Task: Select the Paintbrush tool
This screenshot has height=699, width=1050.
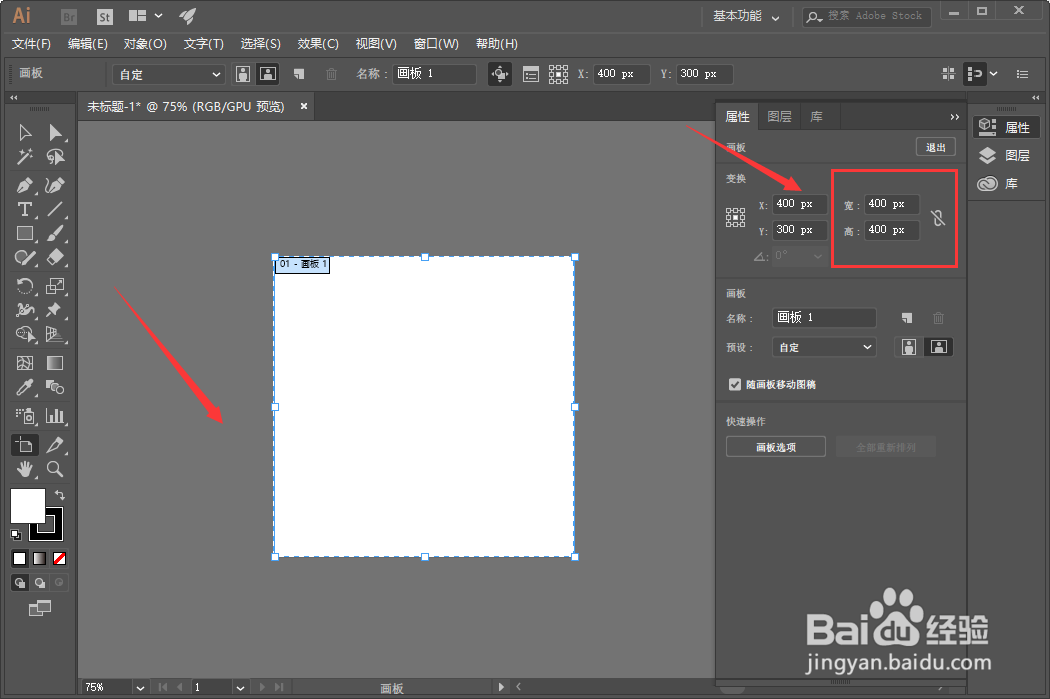Action: pos(55,233)
